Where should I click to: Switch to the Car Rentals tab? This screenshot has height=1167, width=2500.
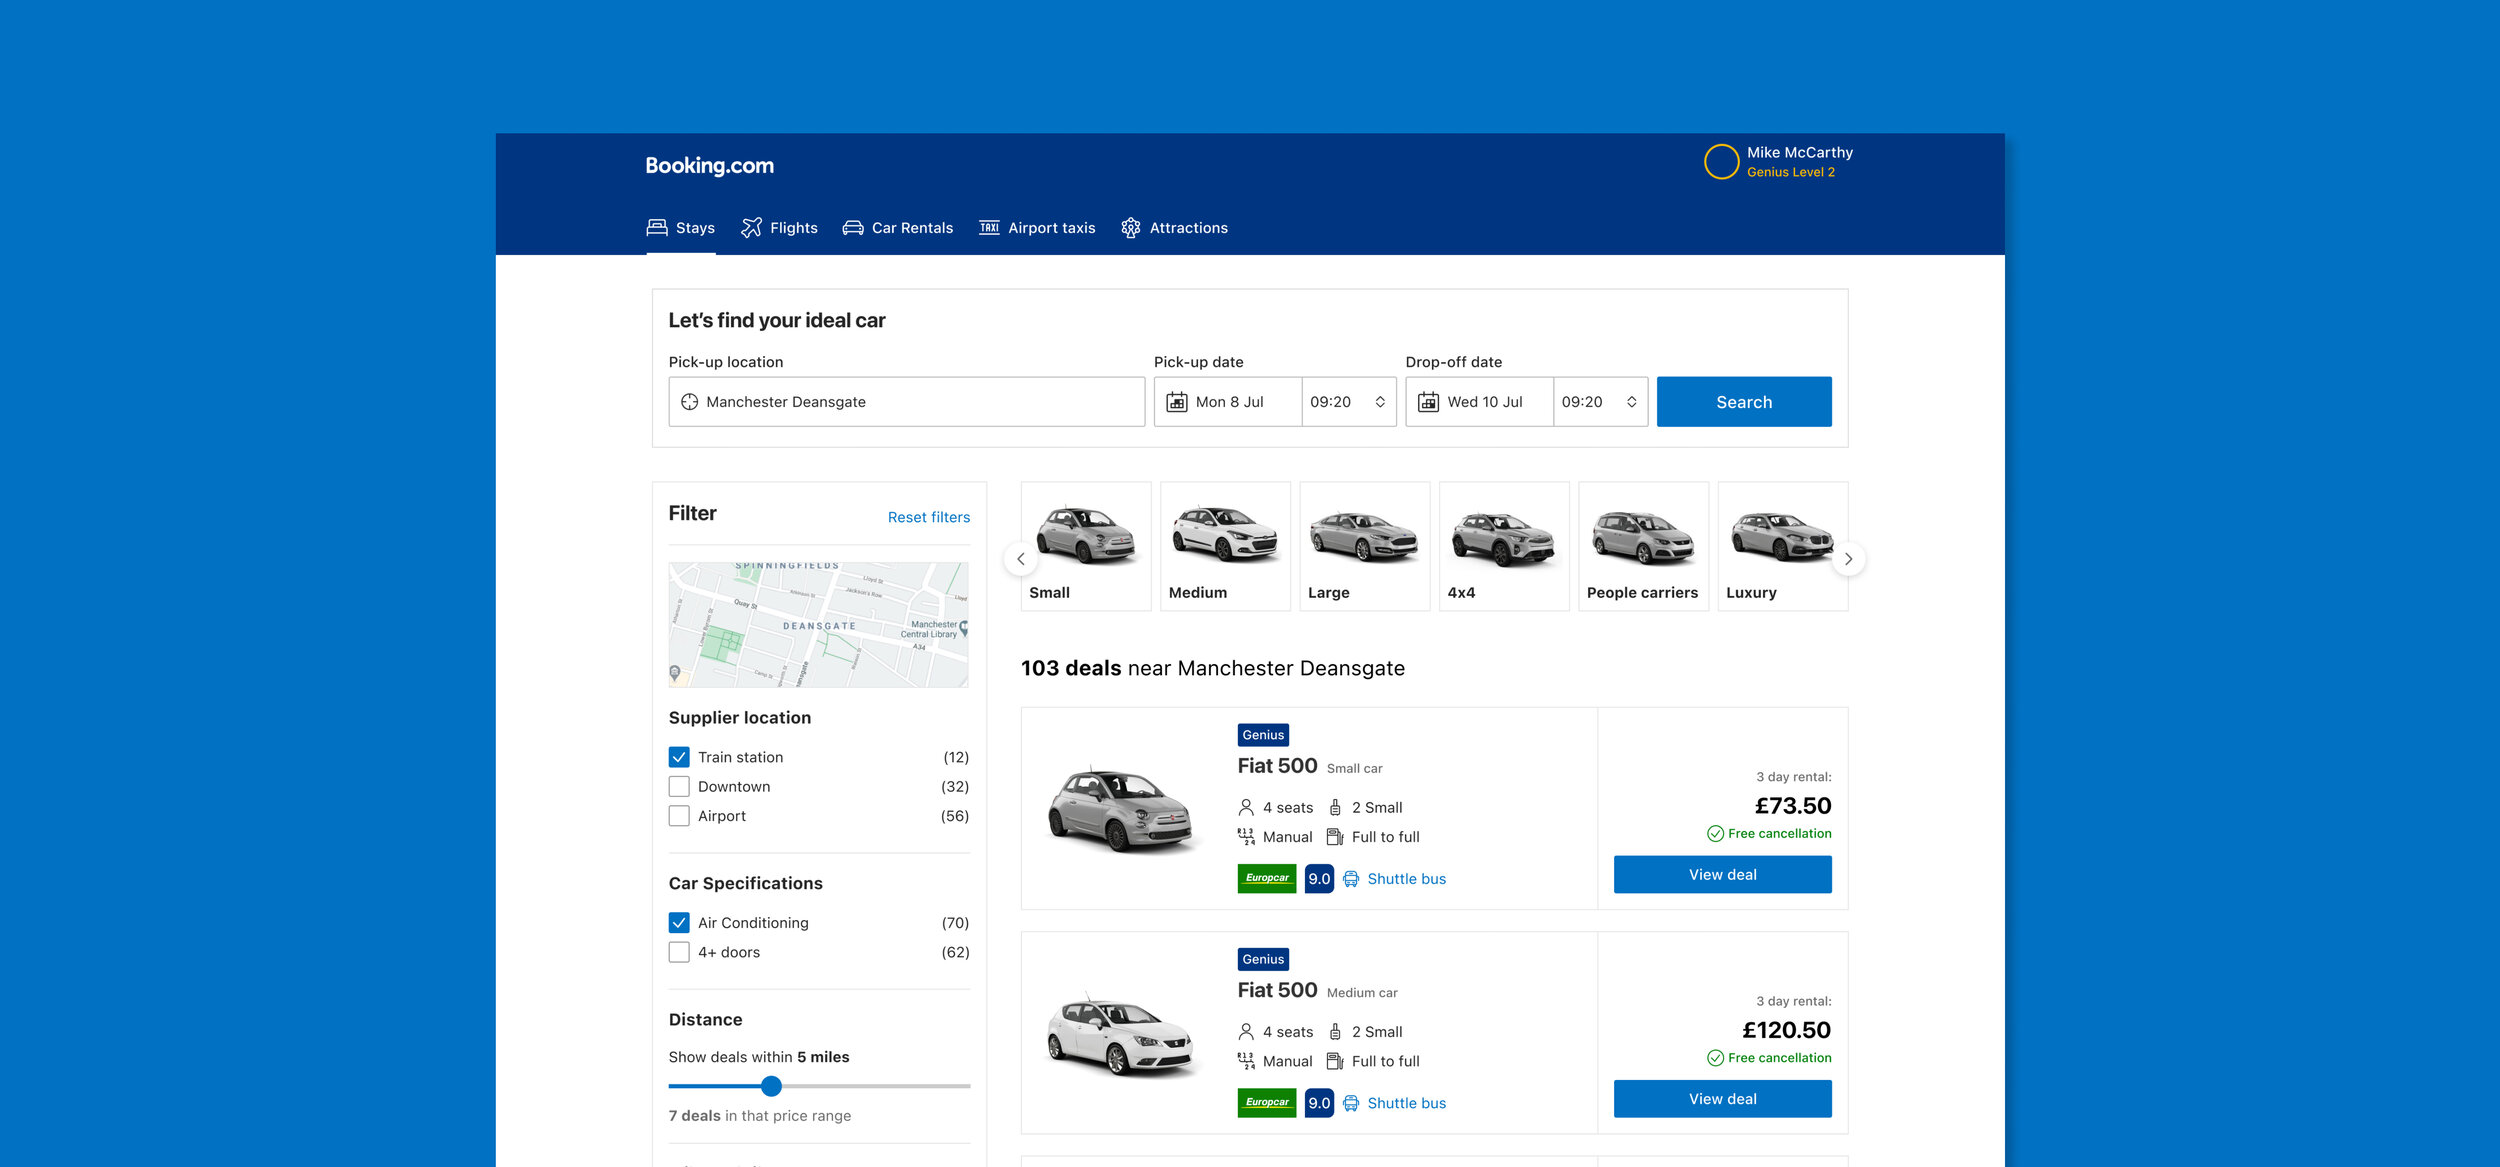(898, 228)
